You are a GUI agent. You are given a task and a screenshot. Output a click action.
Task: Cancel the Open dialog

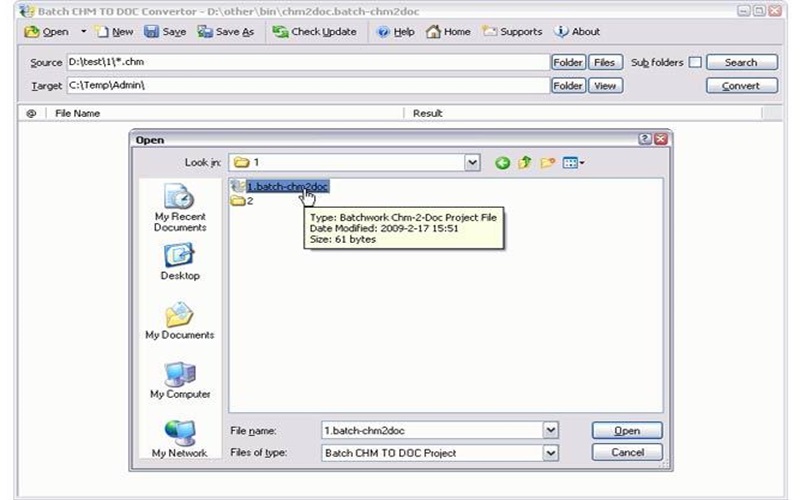pyautogui.click(x=627, y=453)
